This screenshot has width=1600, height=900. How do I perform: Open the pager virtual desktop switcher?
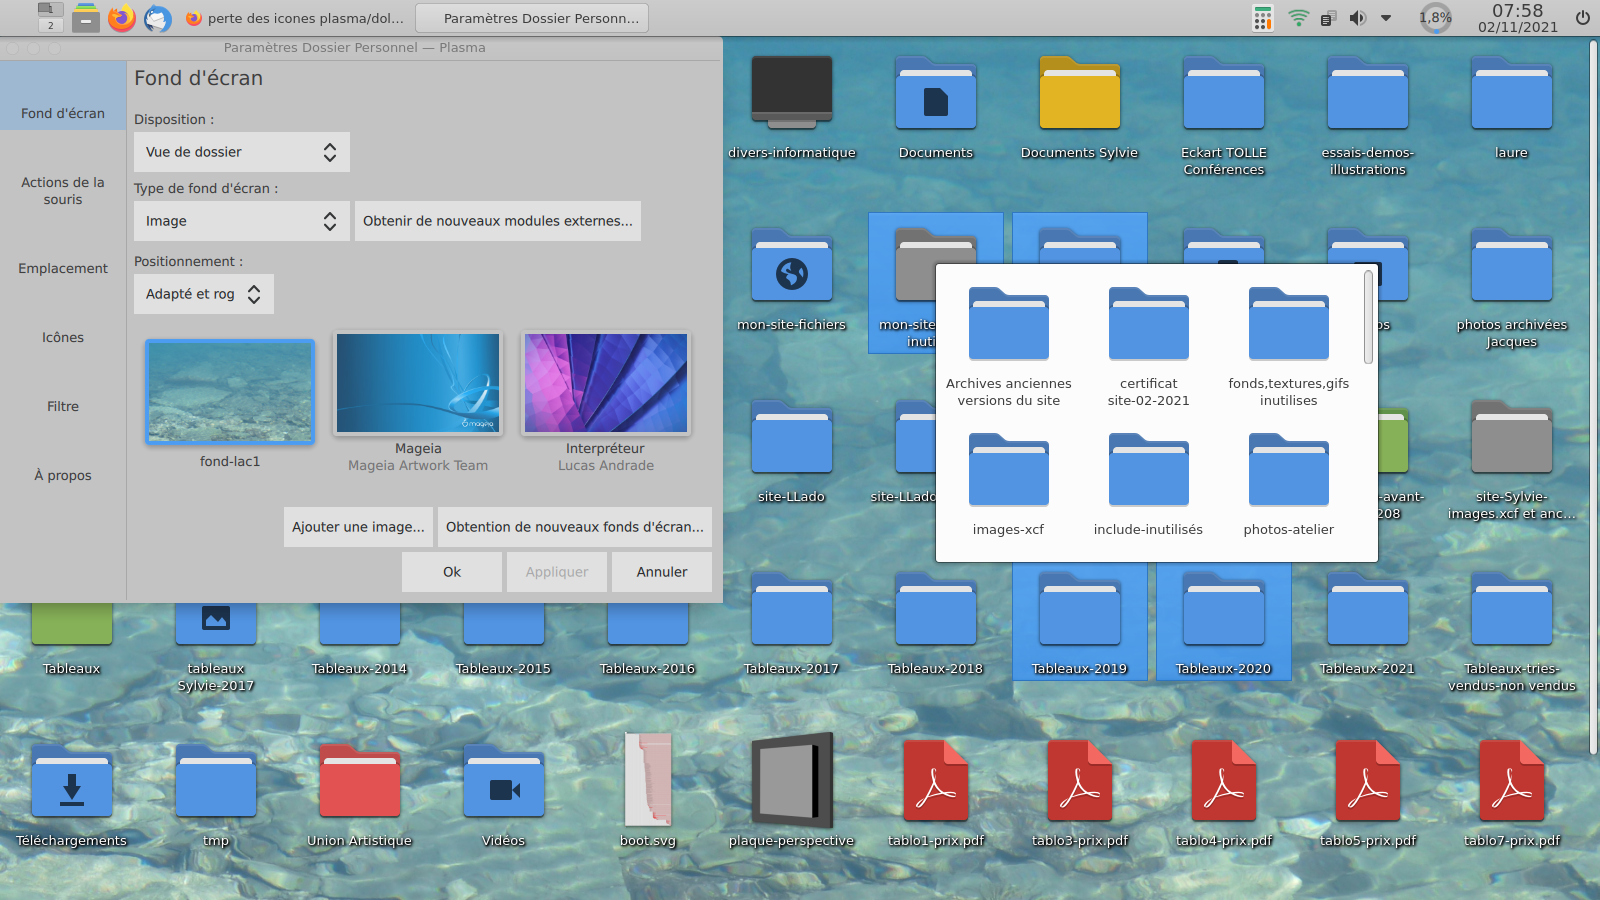pos(50,18)
